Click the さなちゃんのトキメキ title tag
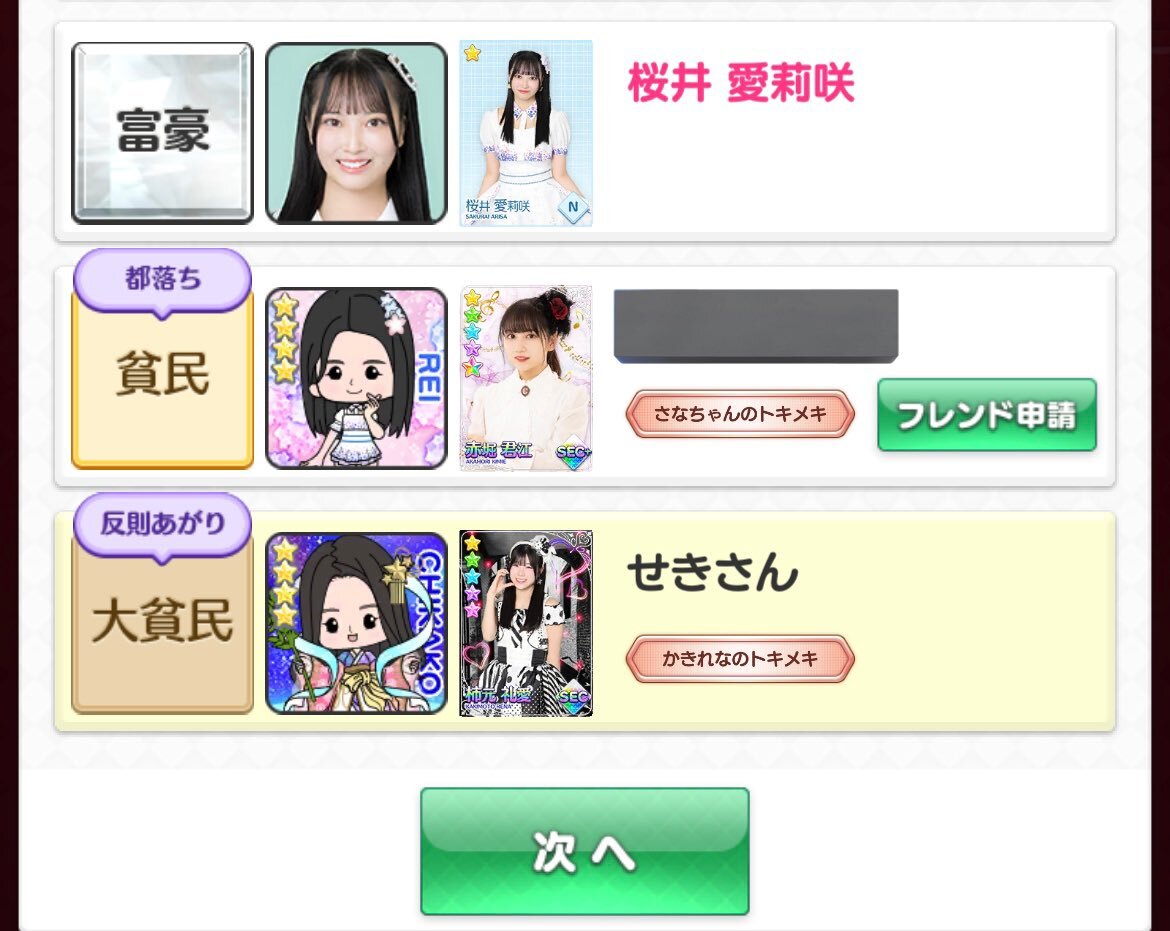 point(740,413)
